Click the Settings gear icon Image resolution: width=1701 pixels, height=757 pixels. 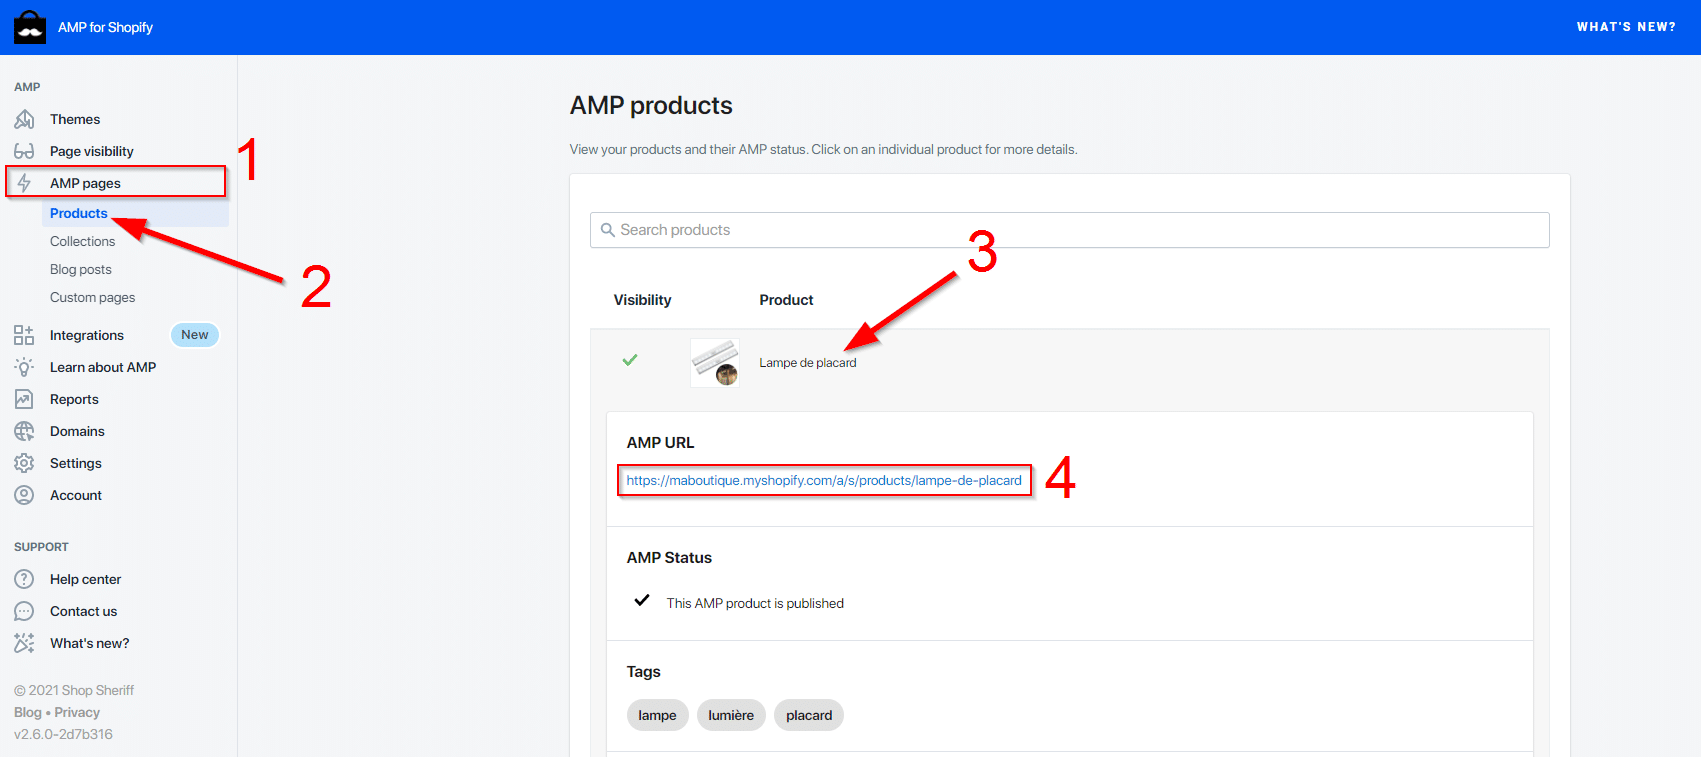tap(24, 463)
